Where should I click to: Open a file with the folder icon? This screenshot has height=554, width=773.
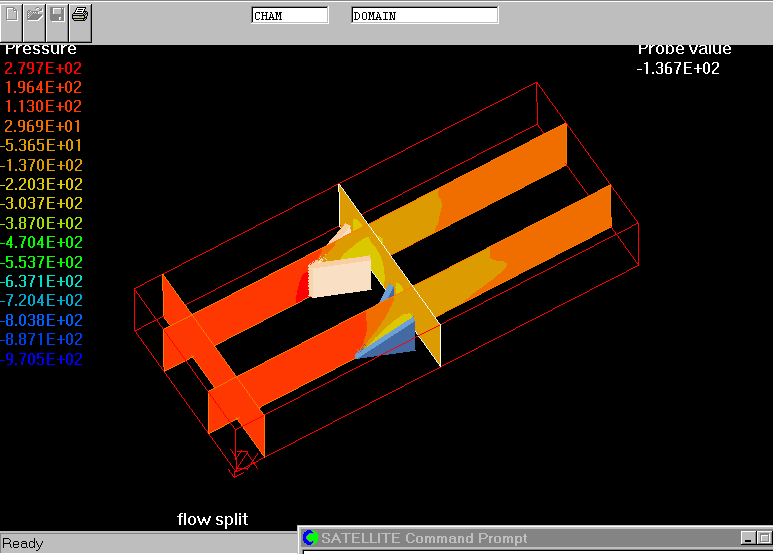click(35, 15)
